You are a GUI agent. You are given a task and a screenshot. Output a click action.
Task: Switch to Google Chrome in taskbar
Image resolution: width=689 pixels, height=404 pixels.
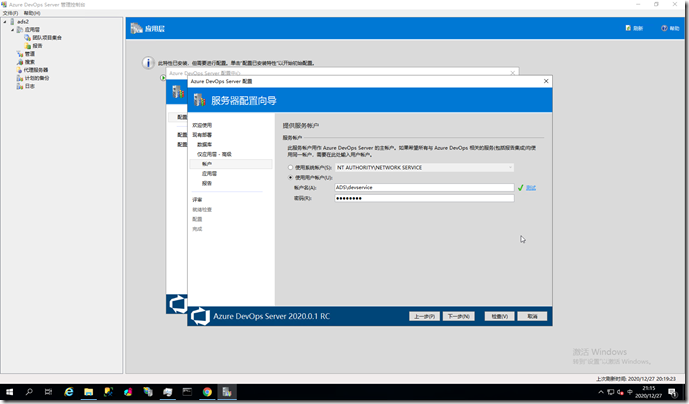point(207,392)
